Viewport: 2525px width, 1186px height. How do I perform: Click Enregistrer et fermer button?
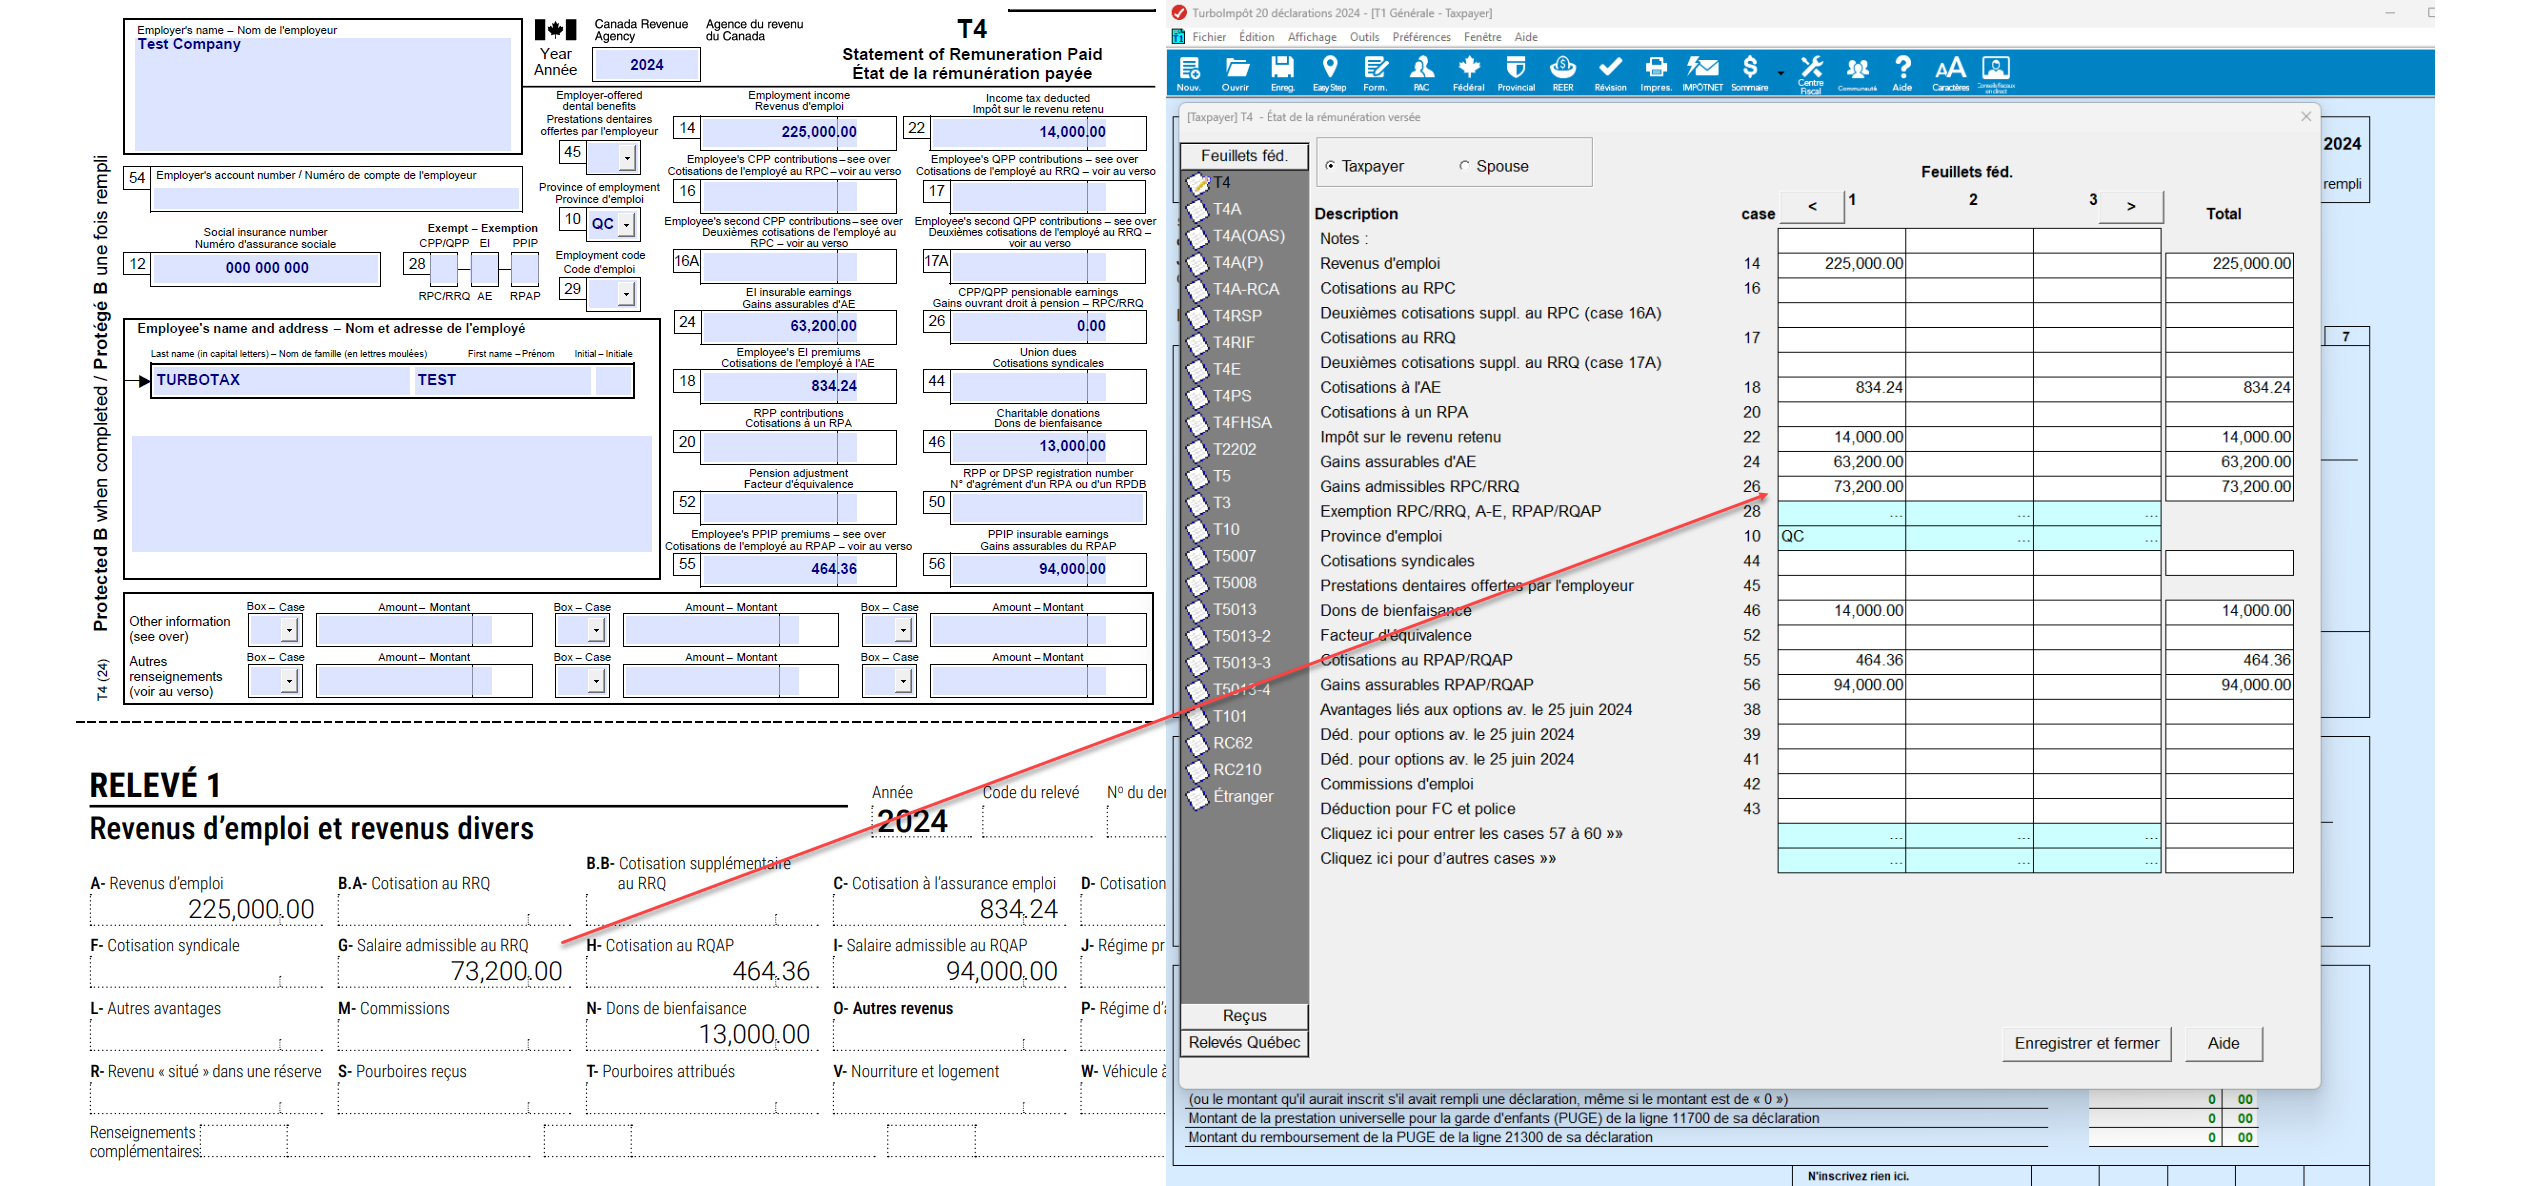(2086, 1044)
